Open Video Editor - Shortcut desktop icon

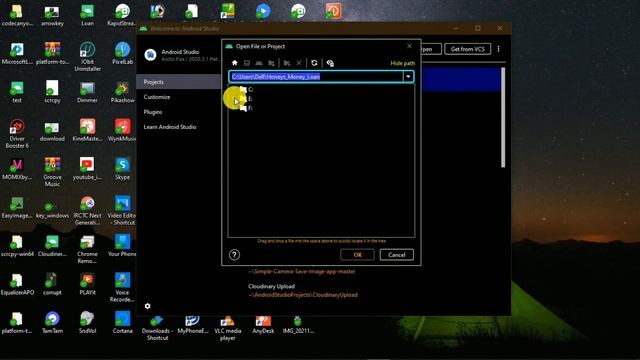(x=122, y=211)
